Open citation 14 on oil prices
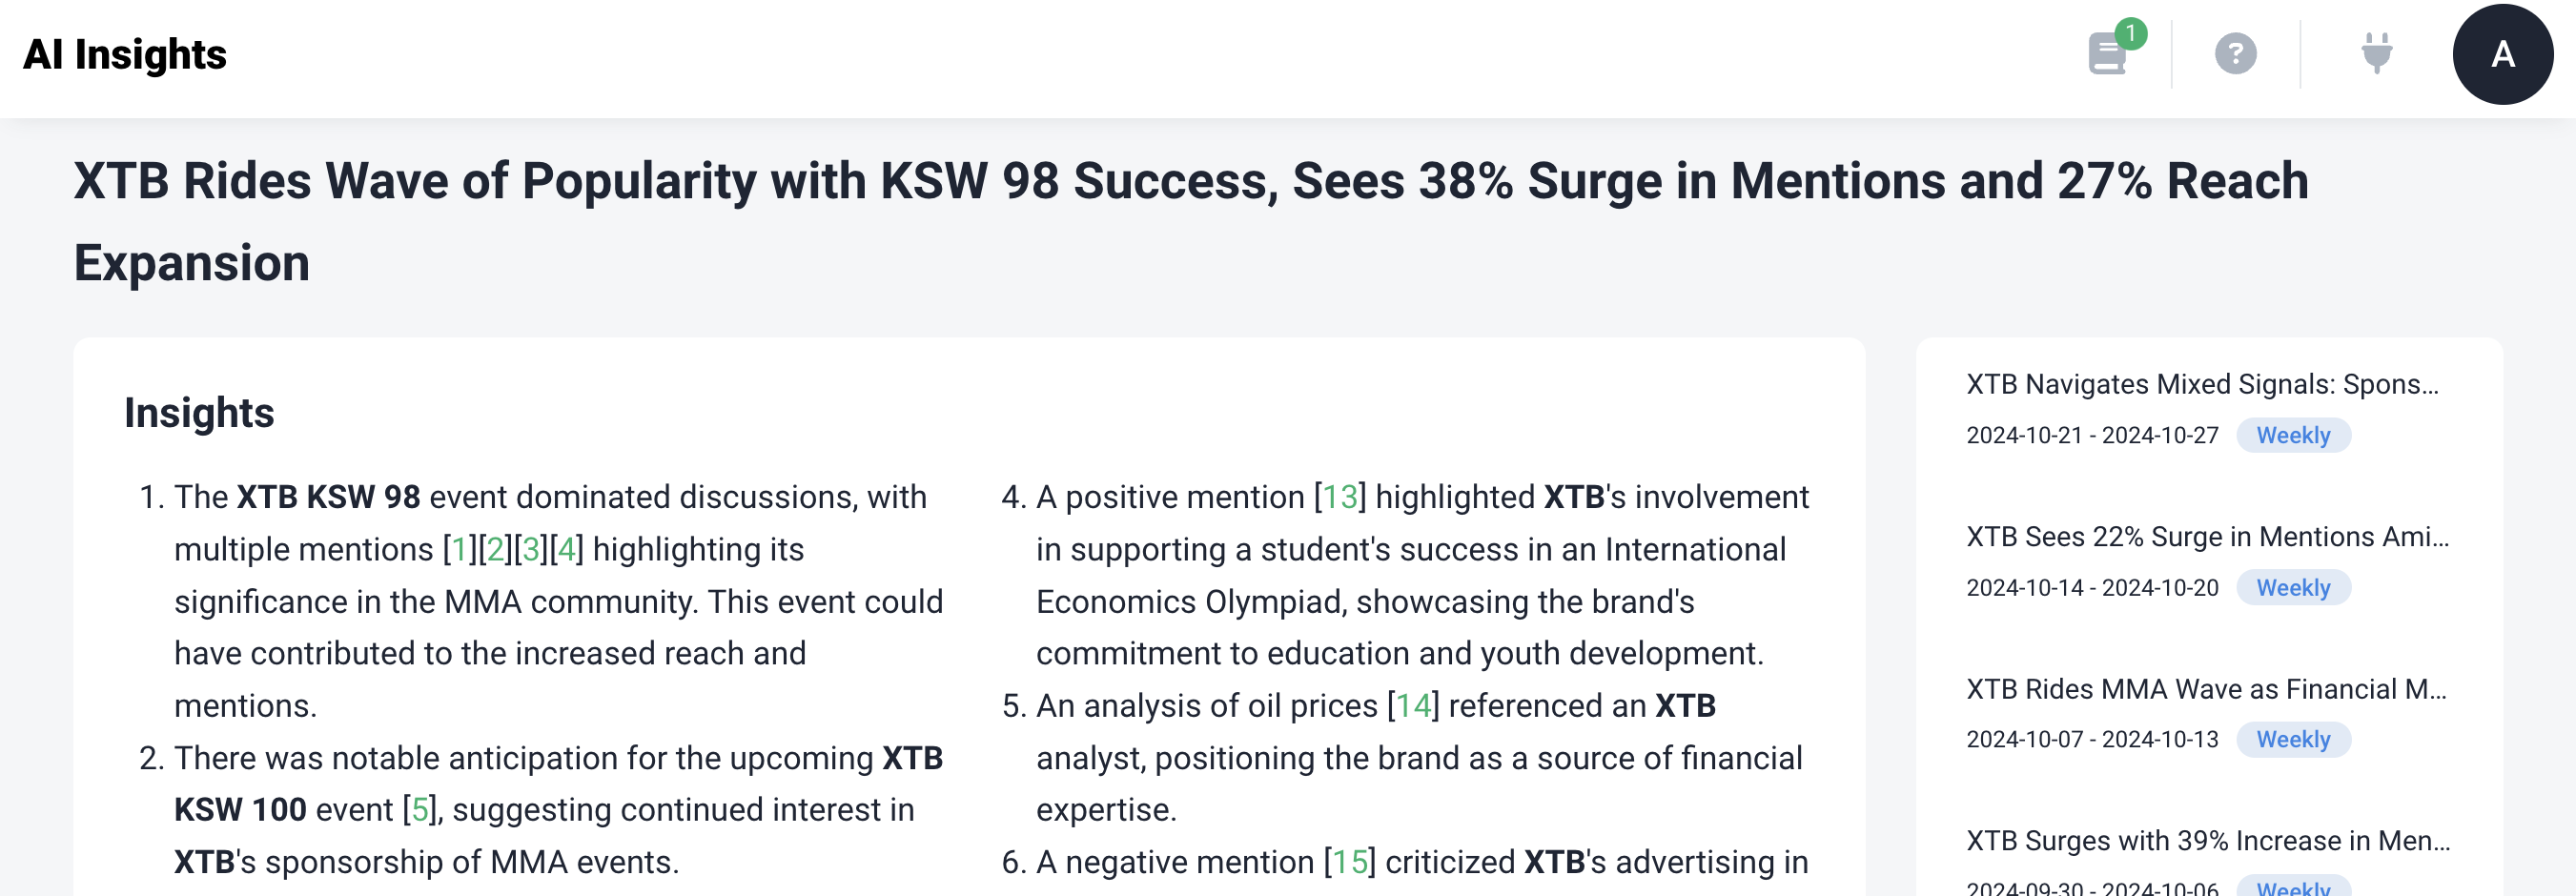The image size is (2576, 896). (1413, 706)
